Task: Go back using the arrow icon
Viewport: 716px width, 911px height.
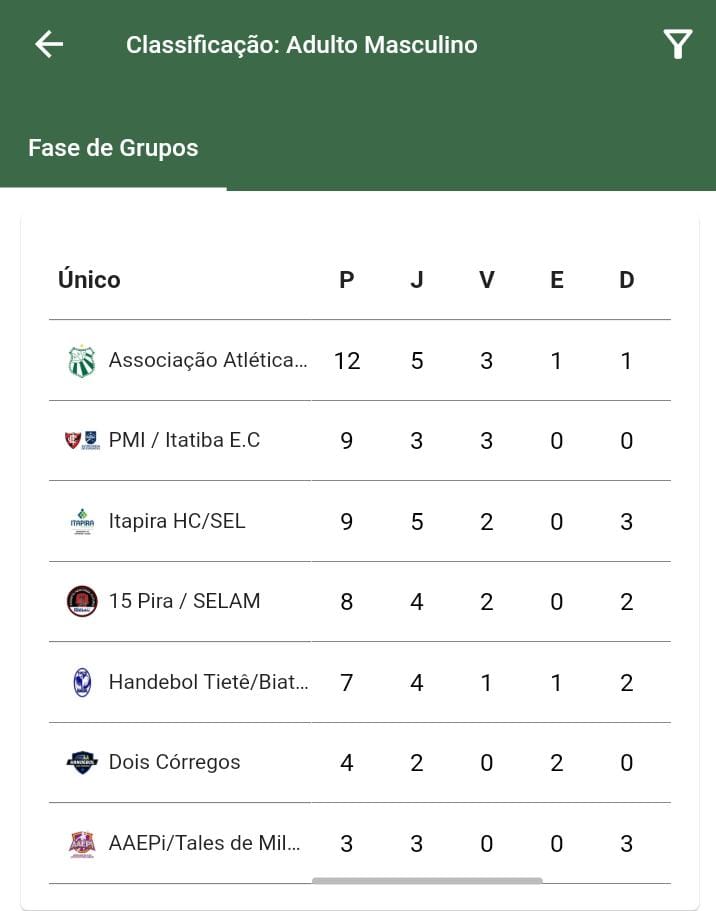Action: click(49, 45)
